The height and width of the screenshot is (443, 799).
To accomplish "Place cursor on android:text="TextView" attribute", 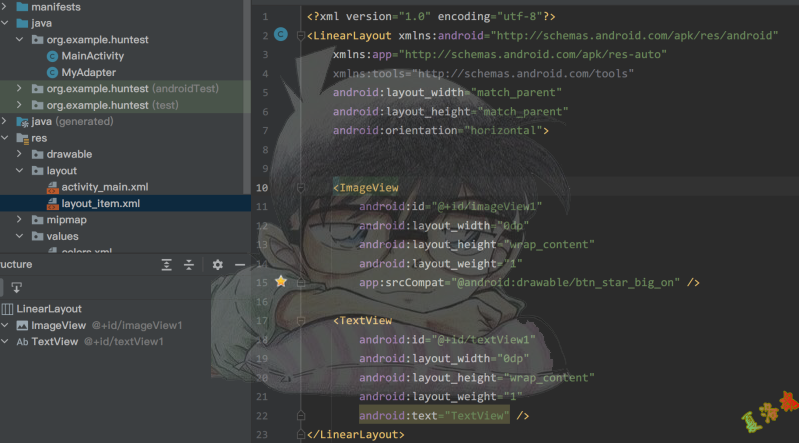I will (x=433, y=415).
